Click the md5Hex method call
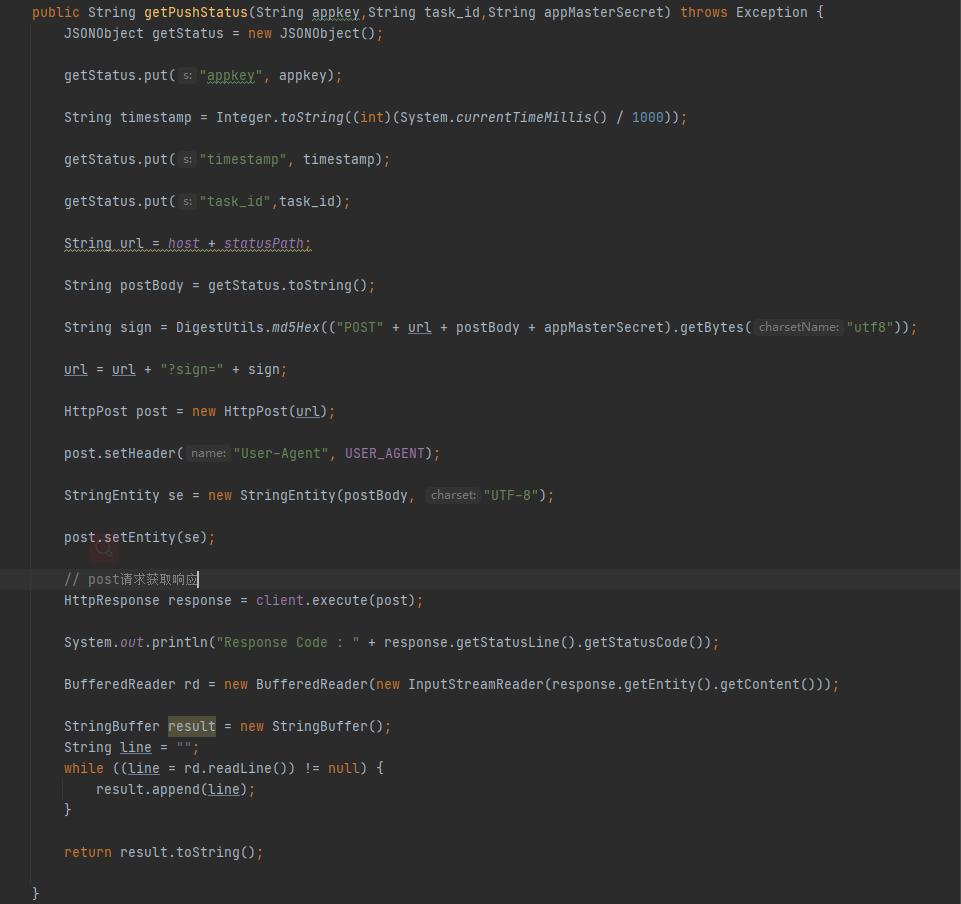The width and height of the screenshot is (961, 904). [296, 327]
